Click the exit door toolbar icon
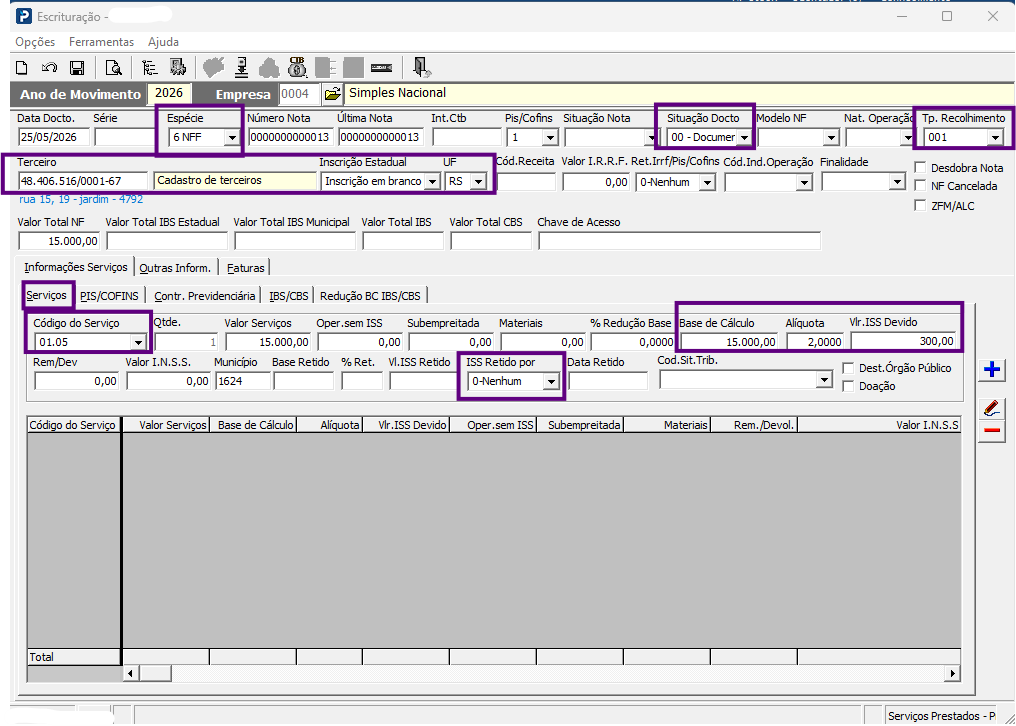The width and height of the screenshot is (1016, 726). coord(422,67)
